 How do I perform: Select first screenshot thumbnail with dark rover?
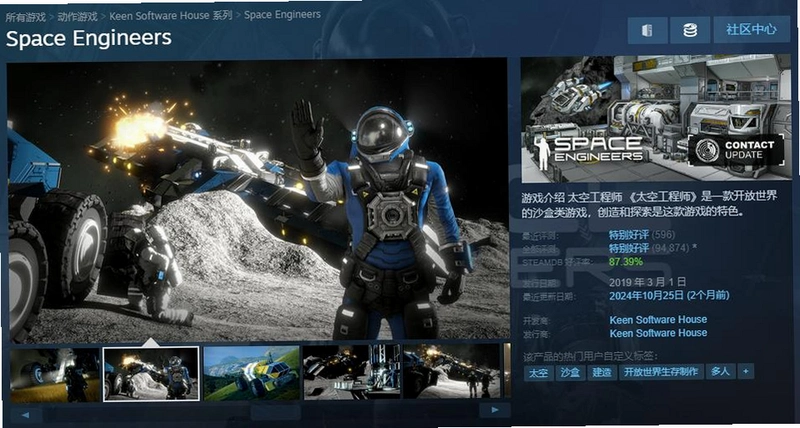(x=55, y=374)
